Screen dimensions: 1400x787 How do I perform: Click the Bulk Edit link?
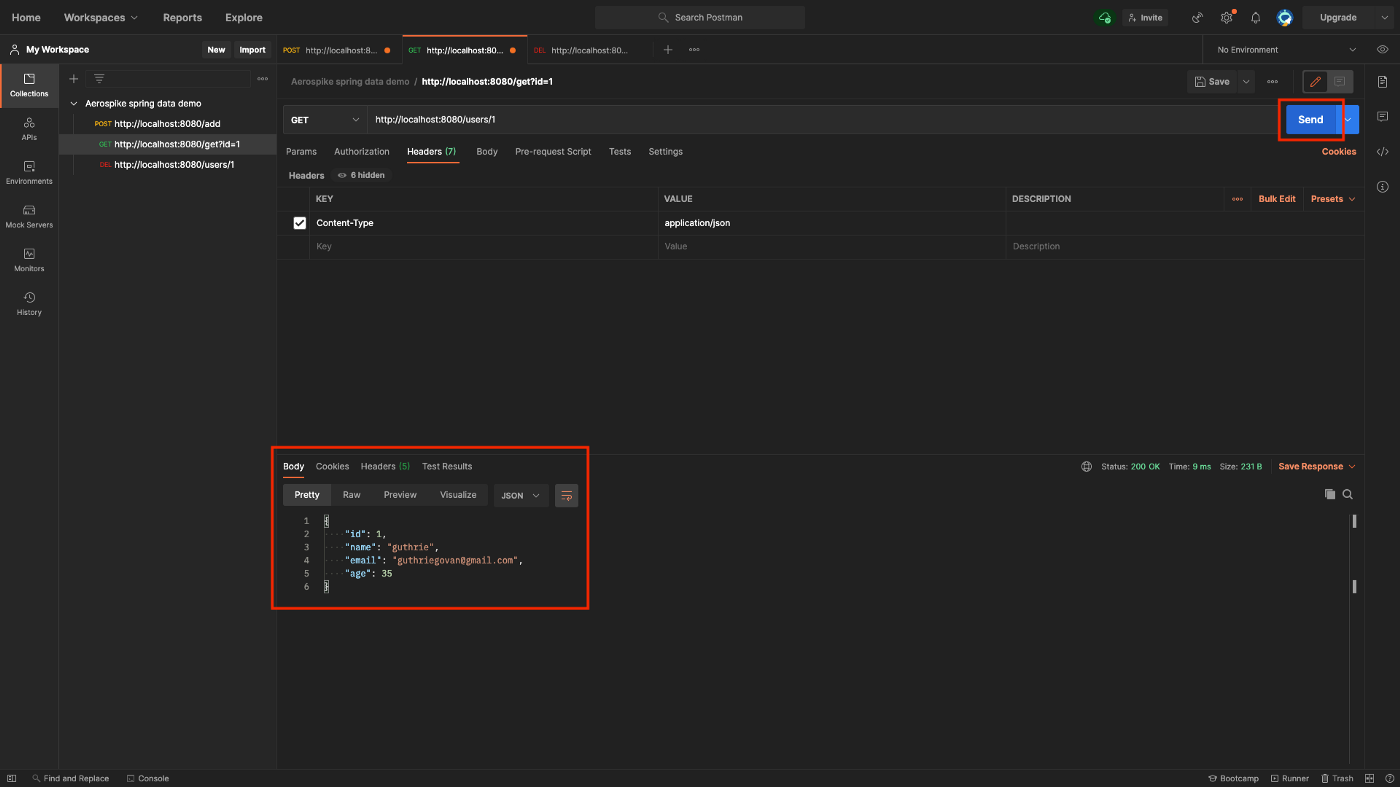[1277, 199]
